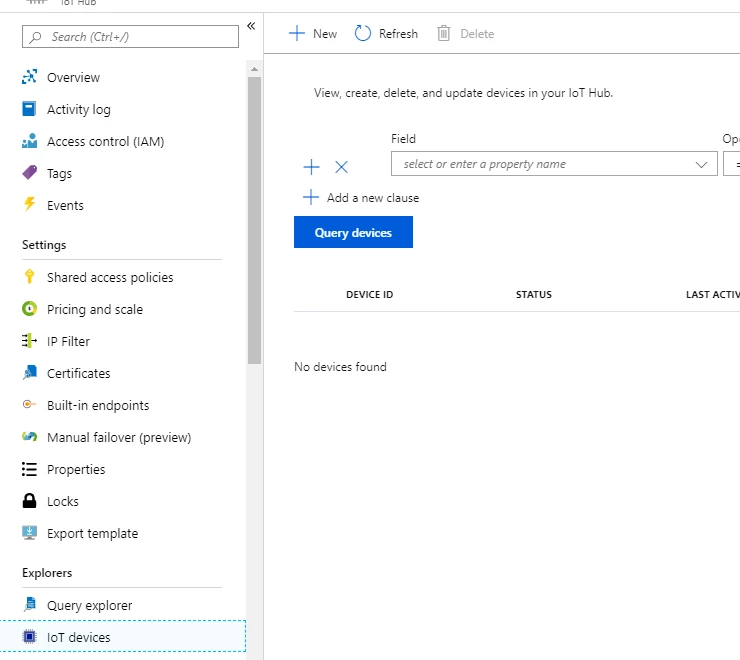Click the New toolbar button label

325,34
